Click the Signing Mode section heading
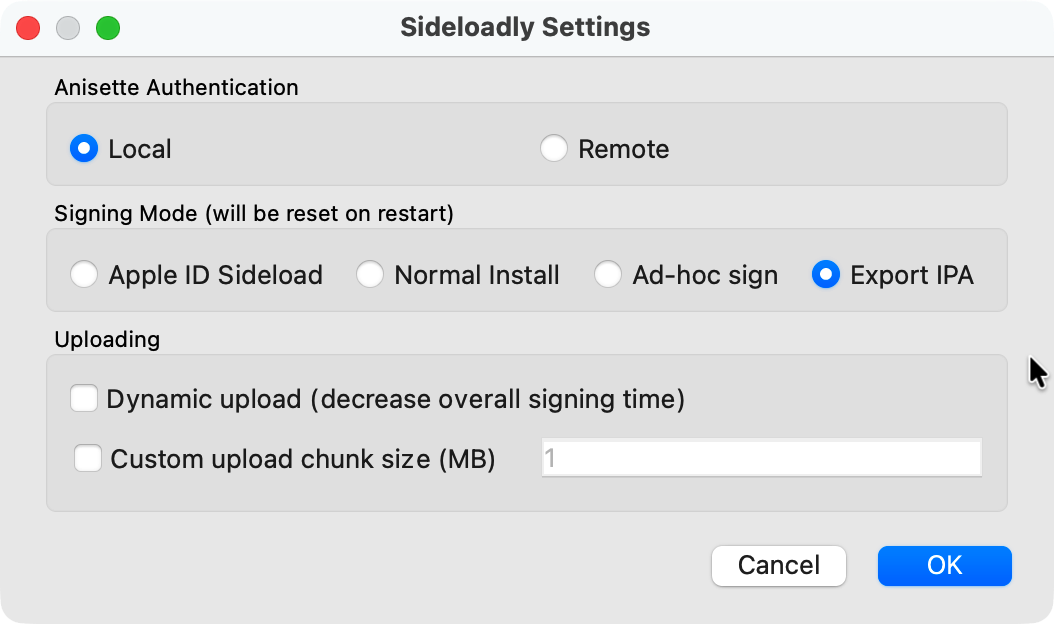 click(x=254, y=214)
